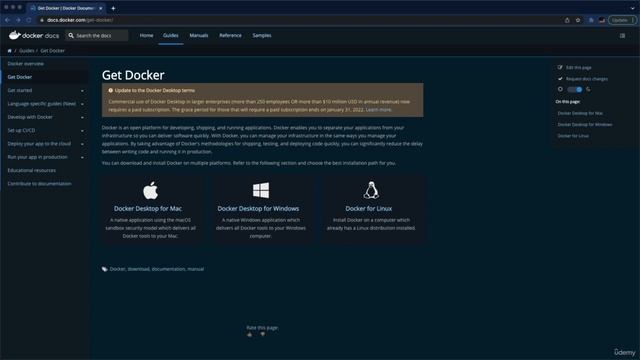Click the browser forward arrow
The image size is (640, 360).
(x=18, y=20)
